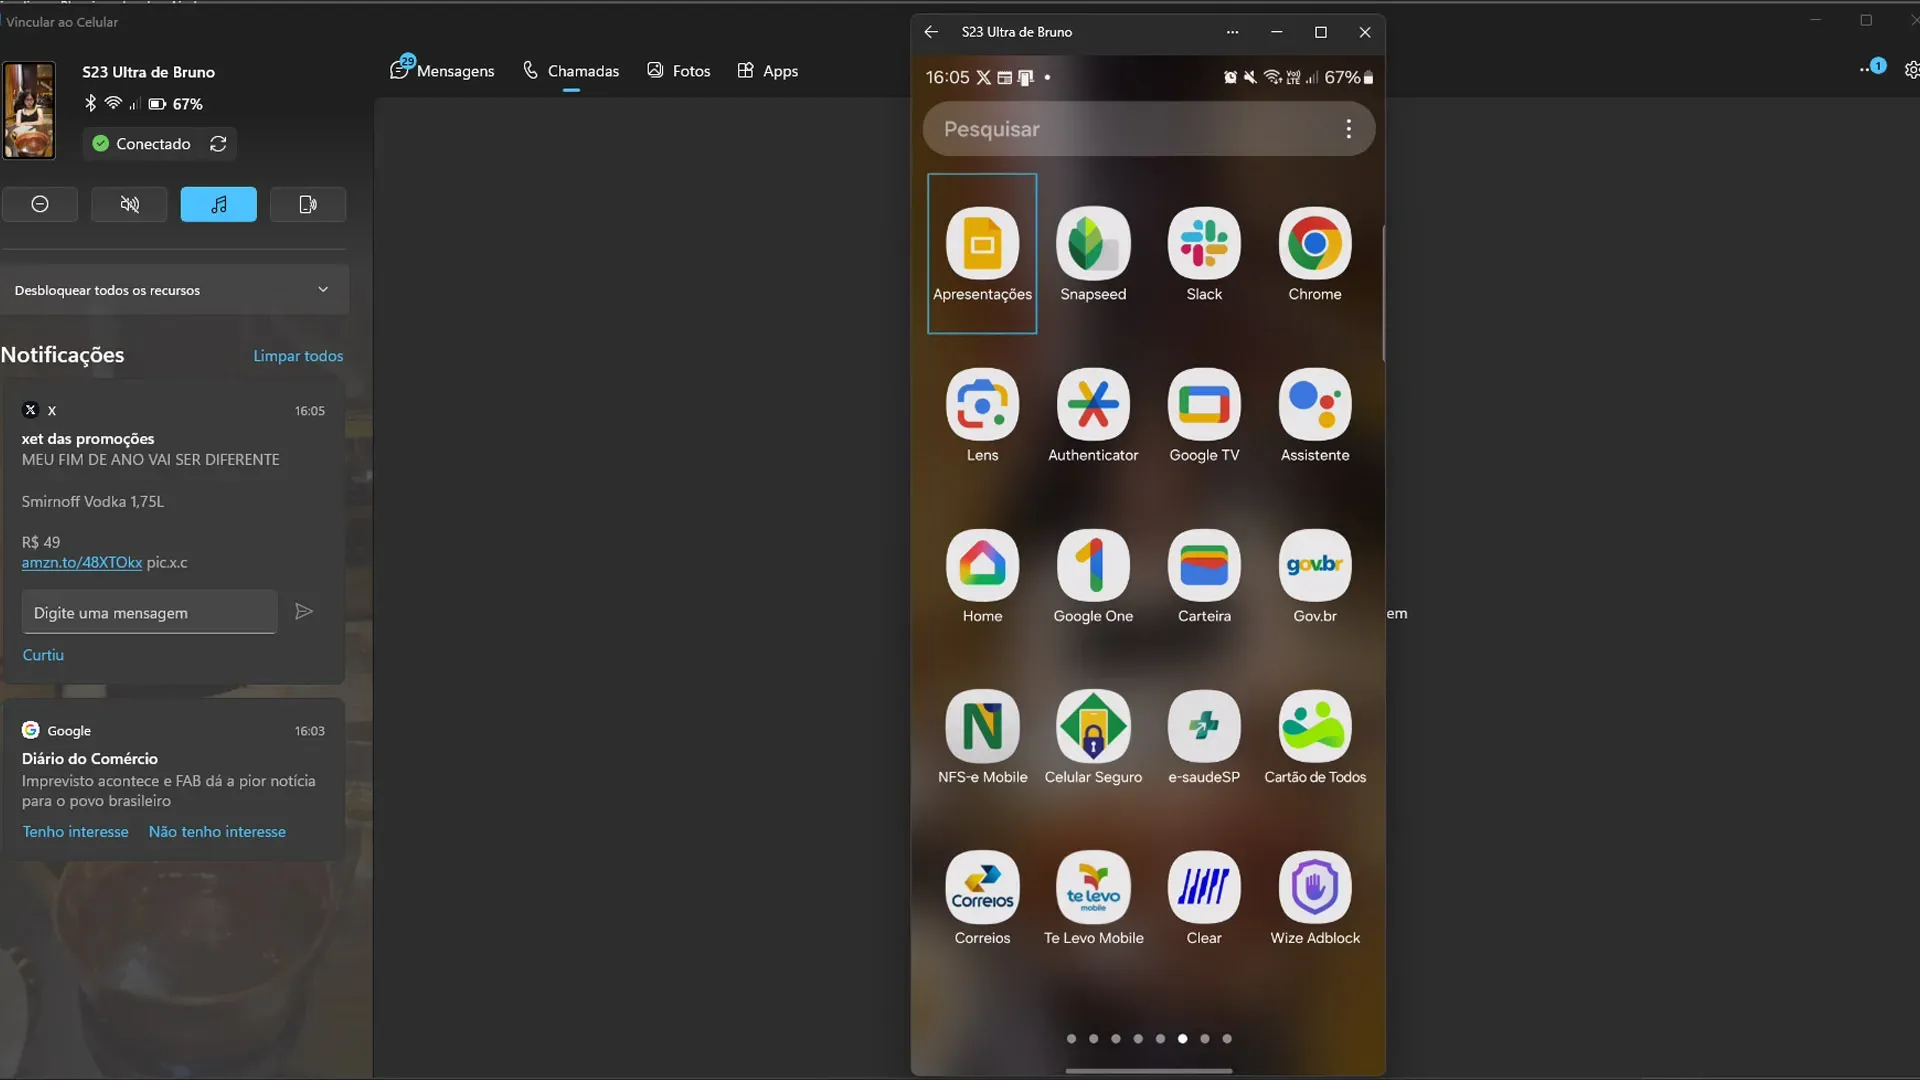Switch to the Fotos tab
Viewport: 1920px width, 1080px height.
coord(679,71)
